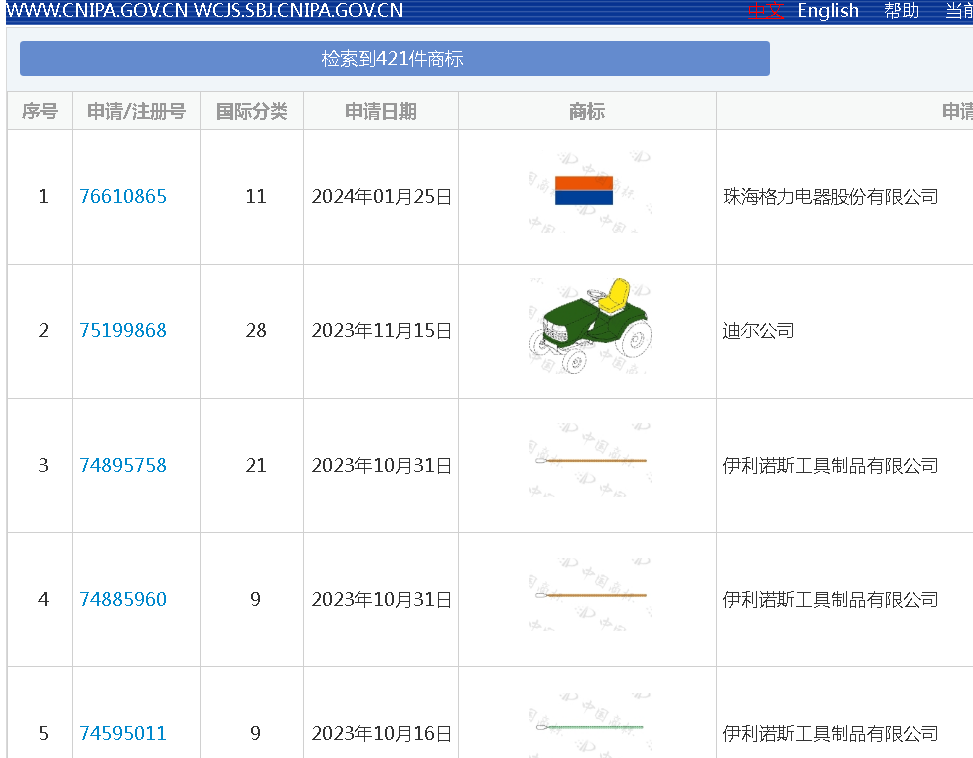Click the WWW.CNIPA.GOV.CN address text

97,11
